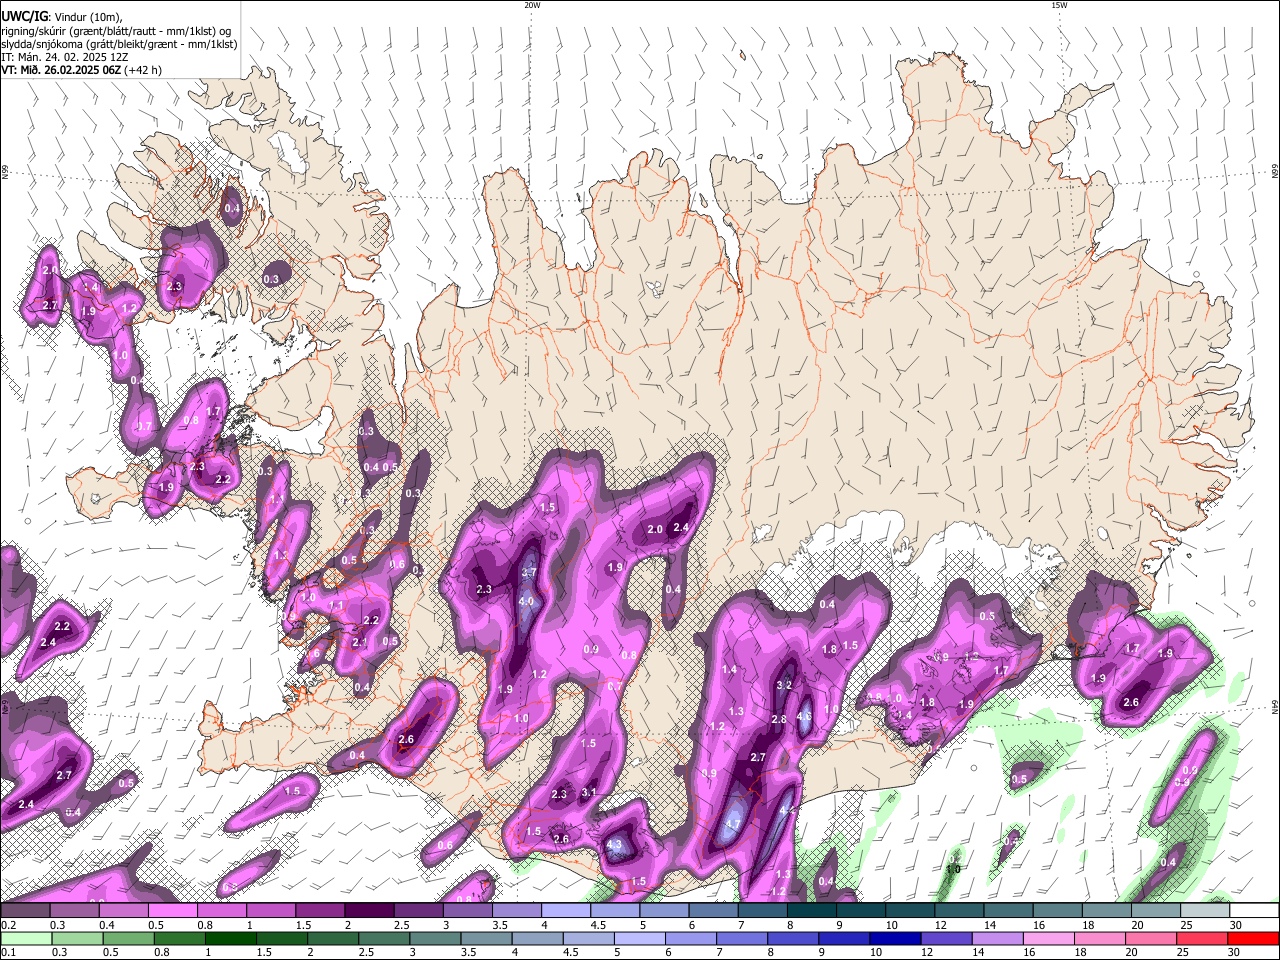The height and width of the screenshot is (960, 1280).
Task: Select the 'VT: Mið. 26.02.2025 06Z (+42 h)' line
Action: tap(81, 70)
